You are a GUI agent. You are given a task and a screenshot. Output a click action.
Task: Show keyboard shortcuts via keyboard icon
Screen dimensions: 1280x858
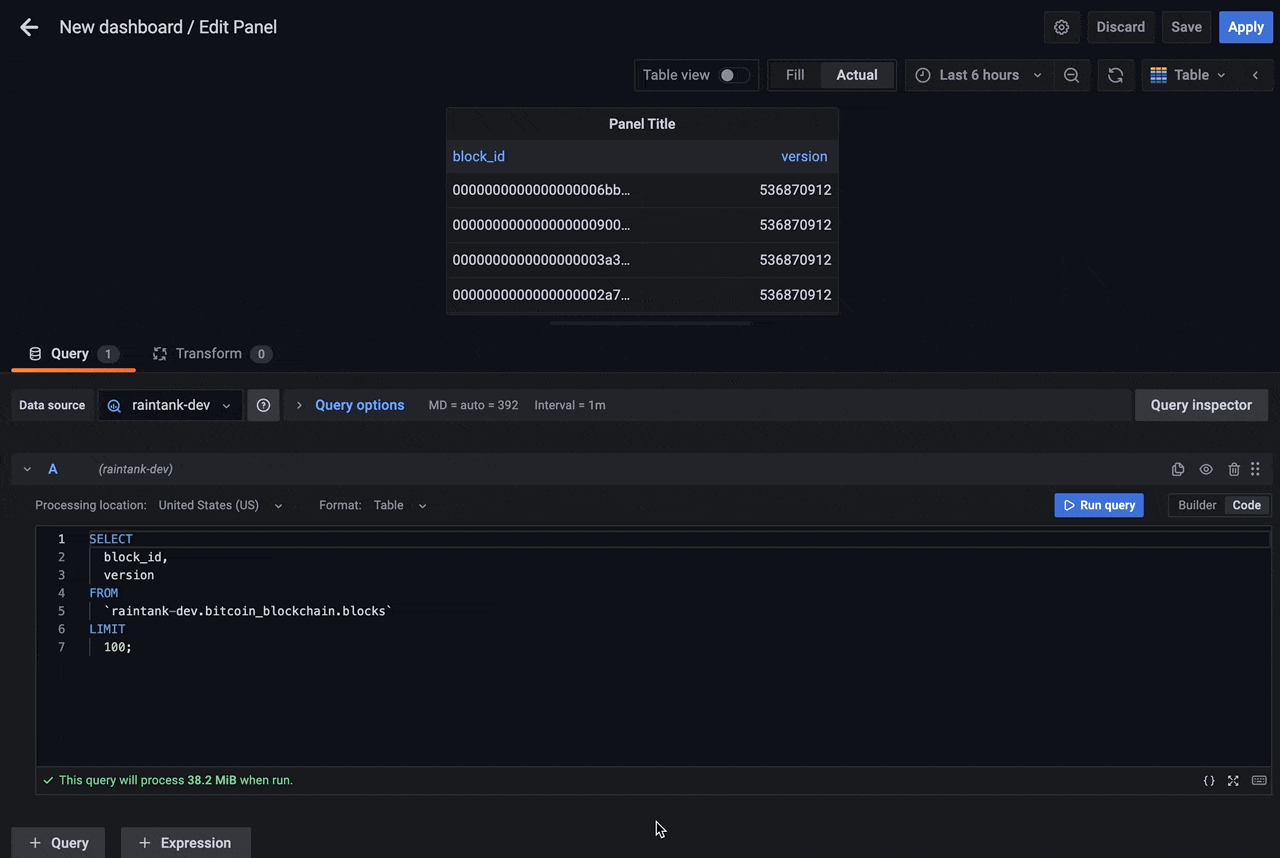1258,780
